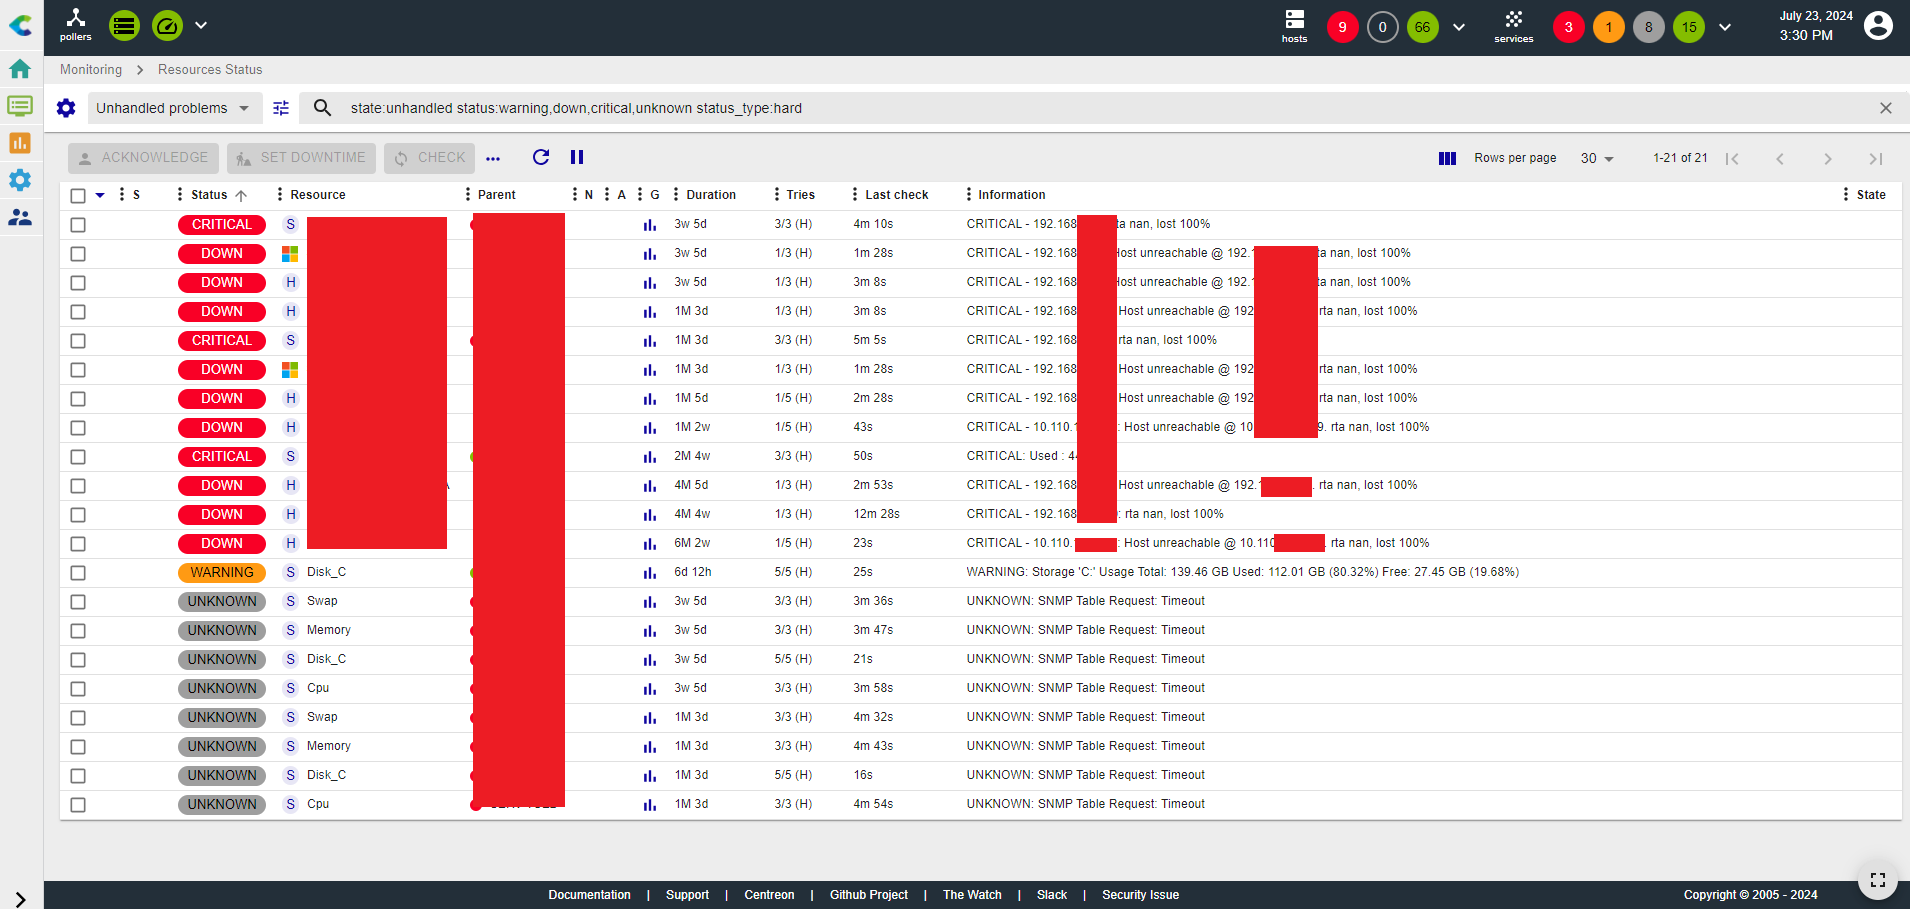
Task: Open the filter options sliders icon
Action: (x=281, y=108)
